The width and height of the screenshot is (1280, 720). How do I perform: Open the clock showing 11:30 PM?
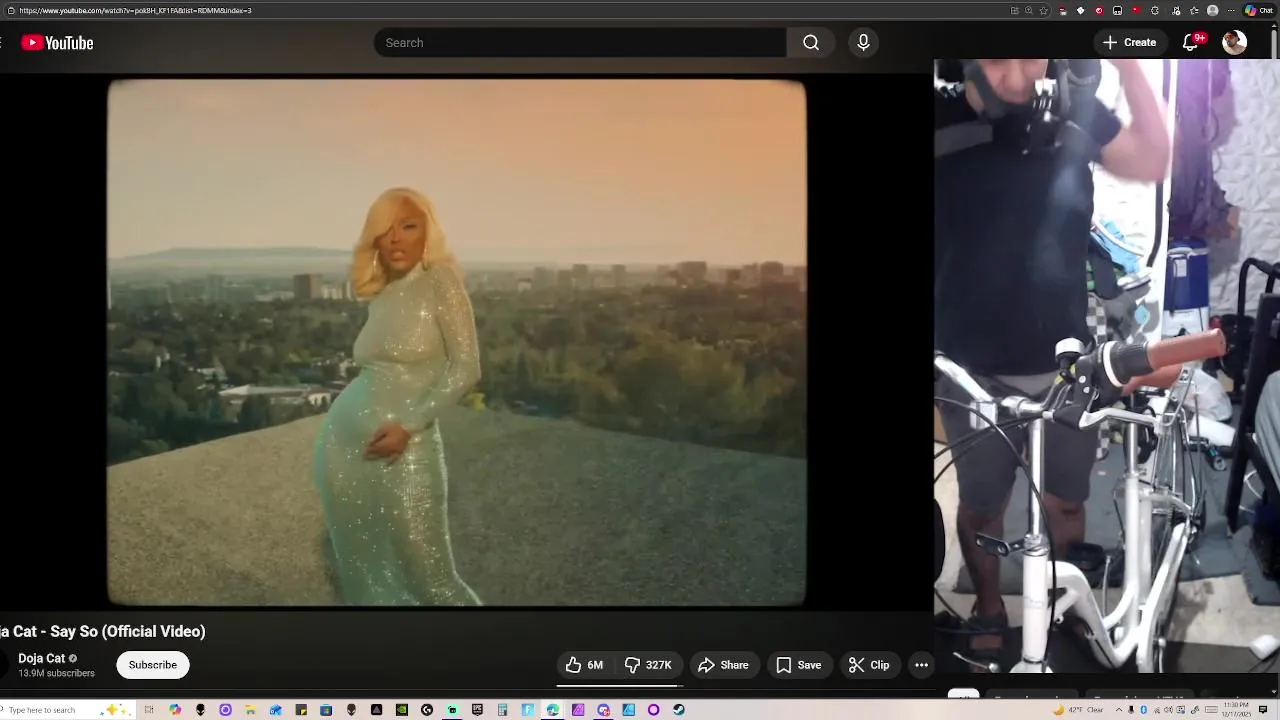(1236, 710)
